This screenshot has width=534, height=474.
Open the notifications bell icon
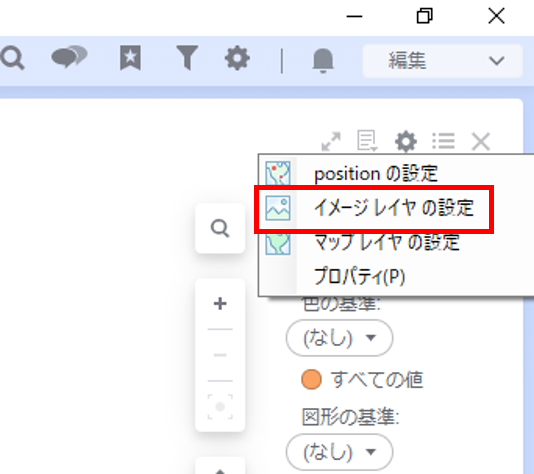(323, 60)
